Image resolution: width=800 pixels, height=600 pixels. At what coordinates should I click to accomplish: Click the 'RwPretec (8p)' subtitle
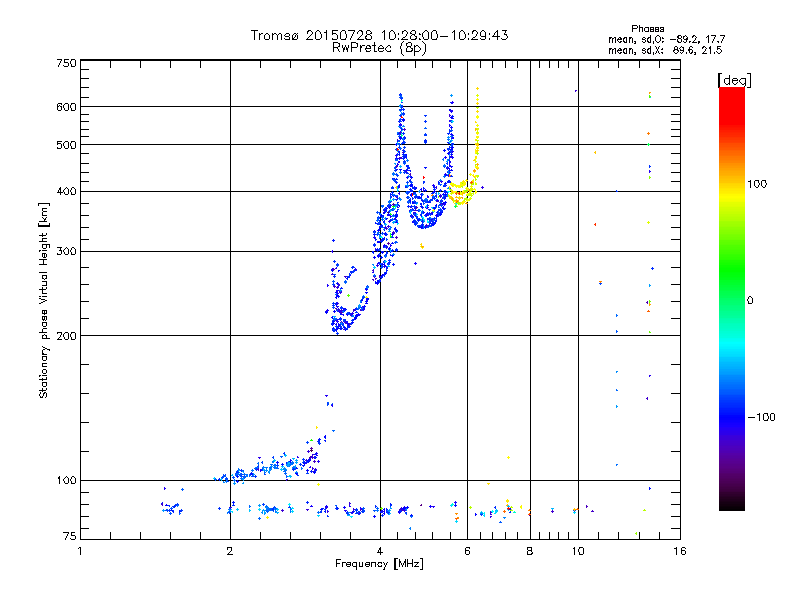379,48
